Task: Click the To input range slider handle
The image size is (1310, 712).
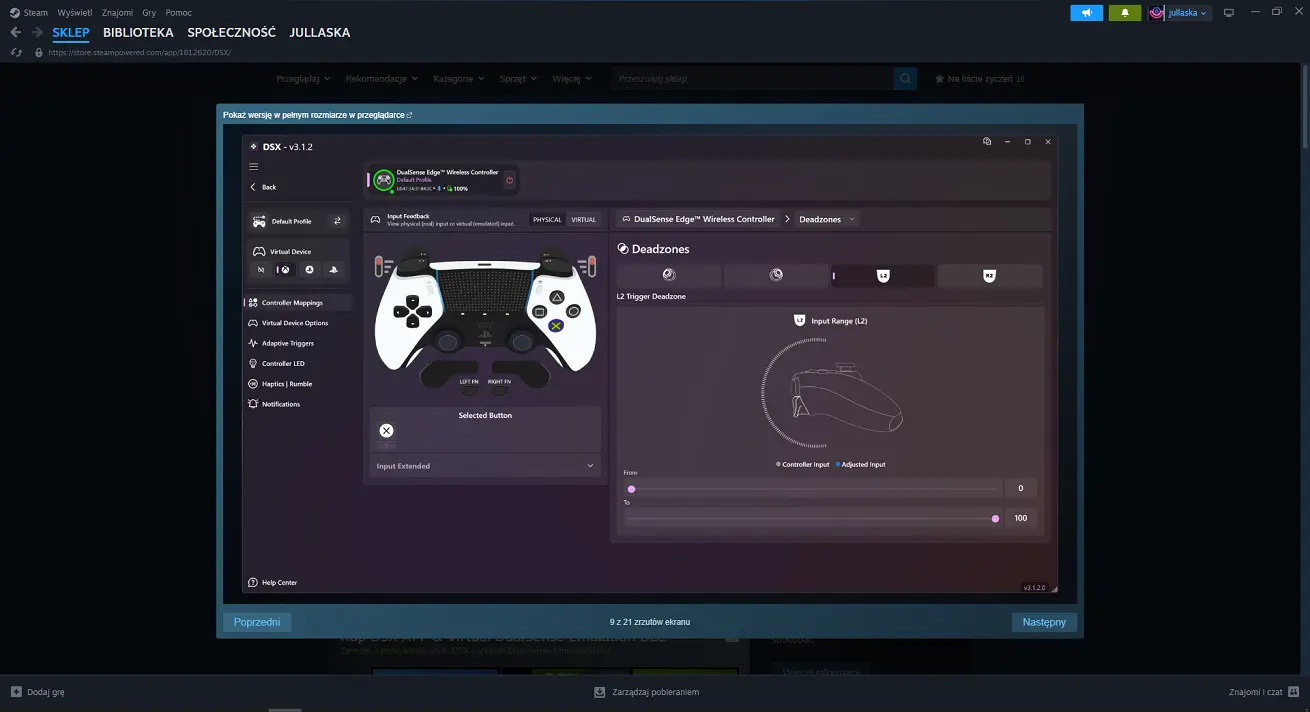Action: [995, 518]
